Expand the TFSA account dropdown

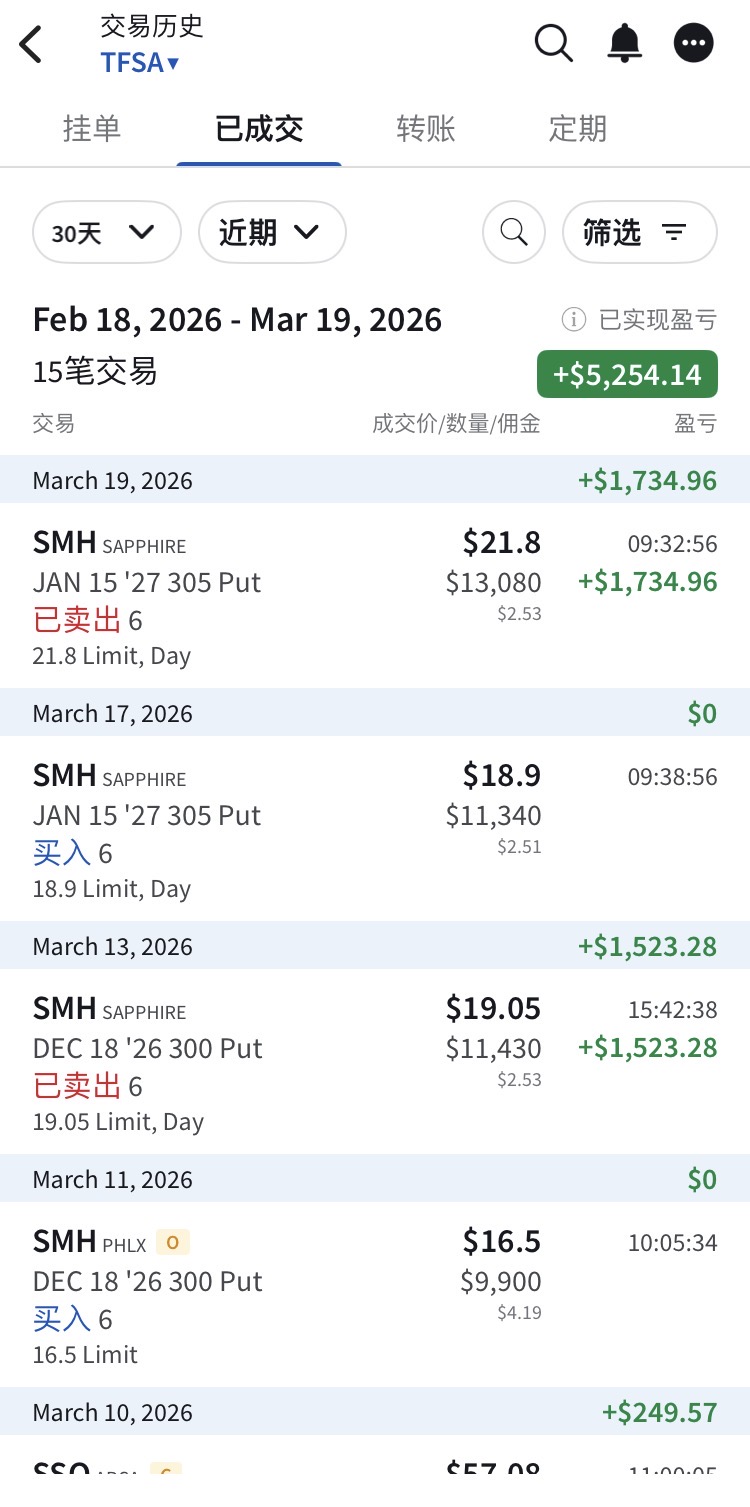click(x=140, y=62)
